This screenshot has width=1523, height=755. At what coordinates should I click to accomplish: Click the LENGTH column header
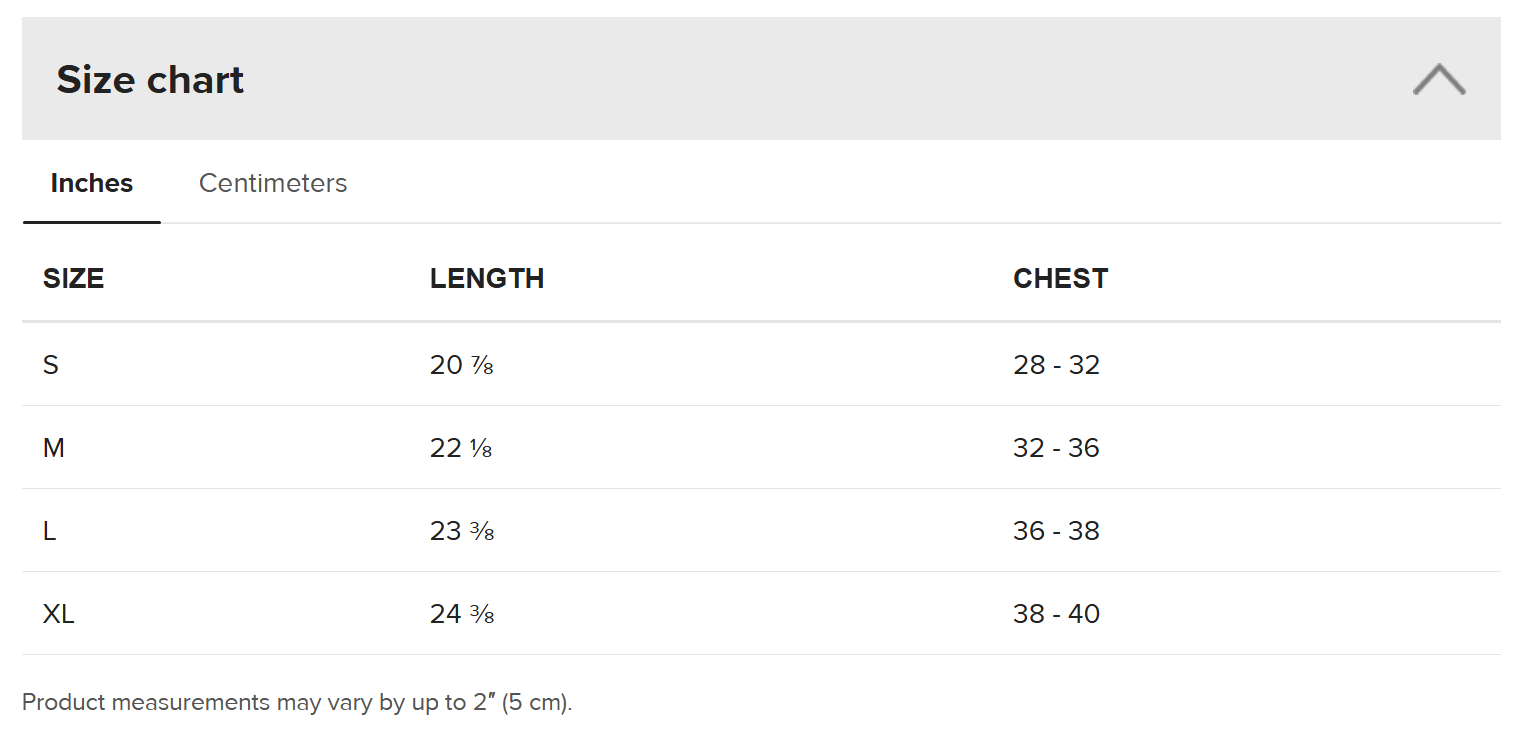pos(487,278)
